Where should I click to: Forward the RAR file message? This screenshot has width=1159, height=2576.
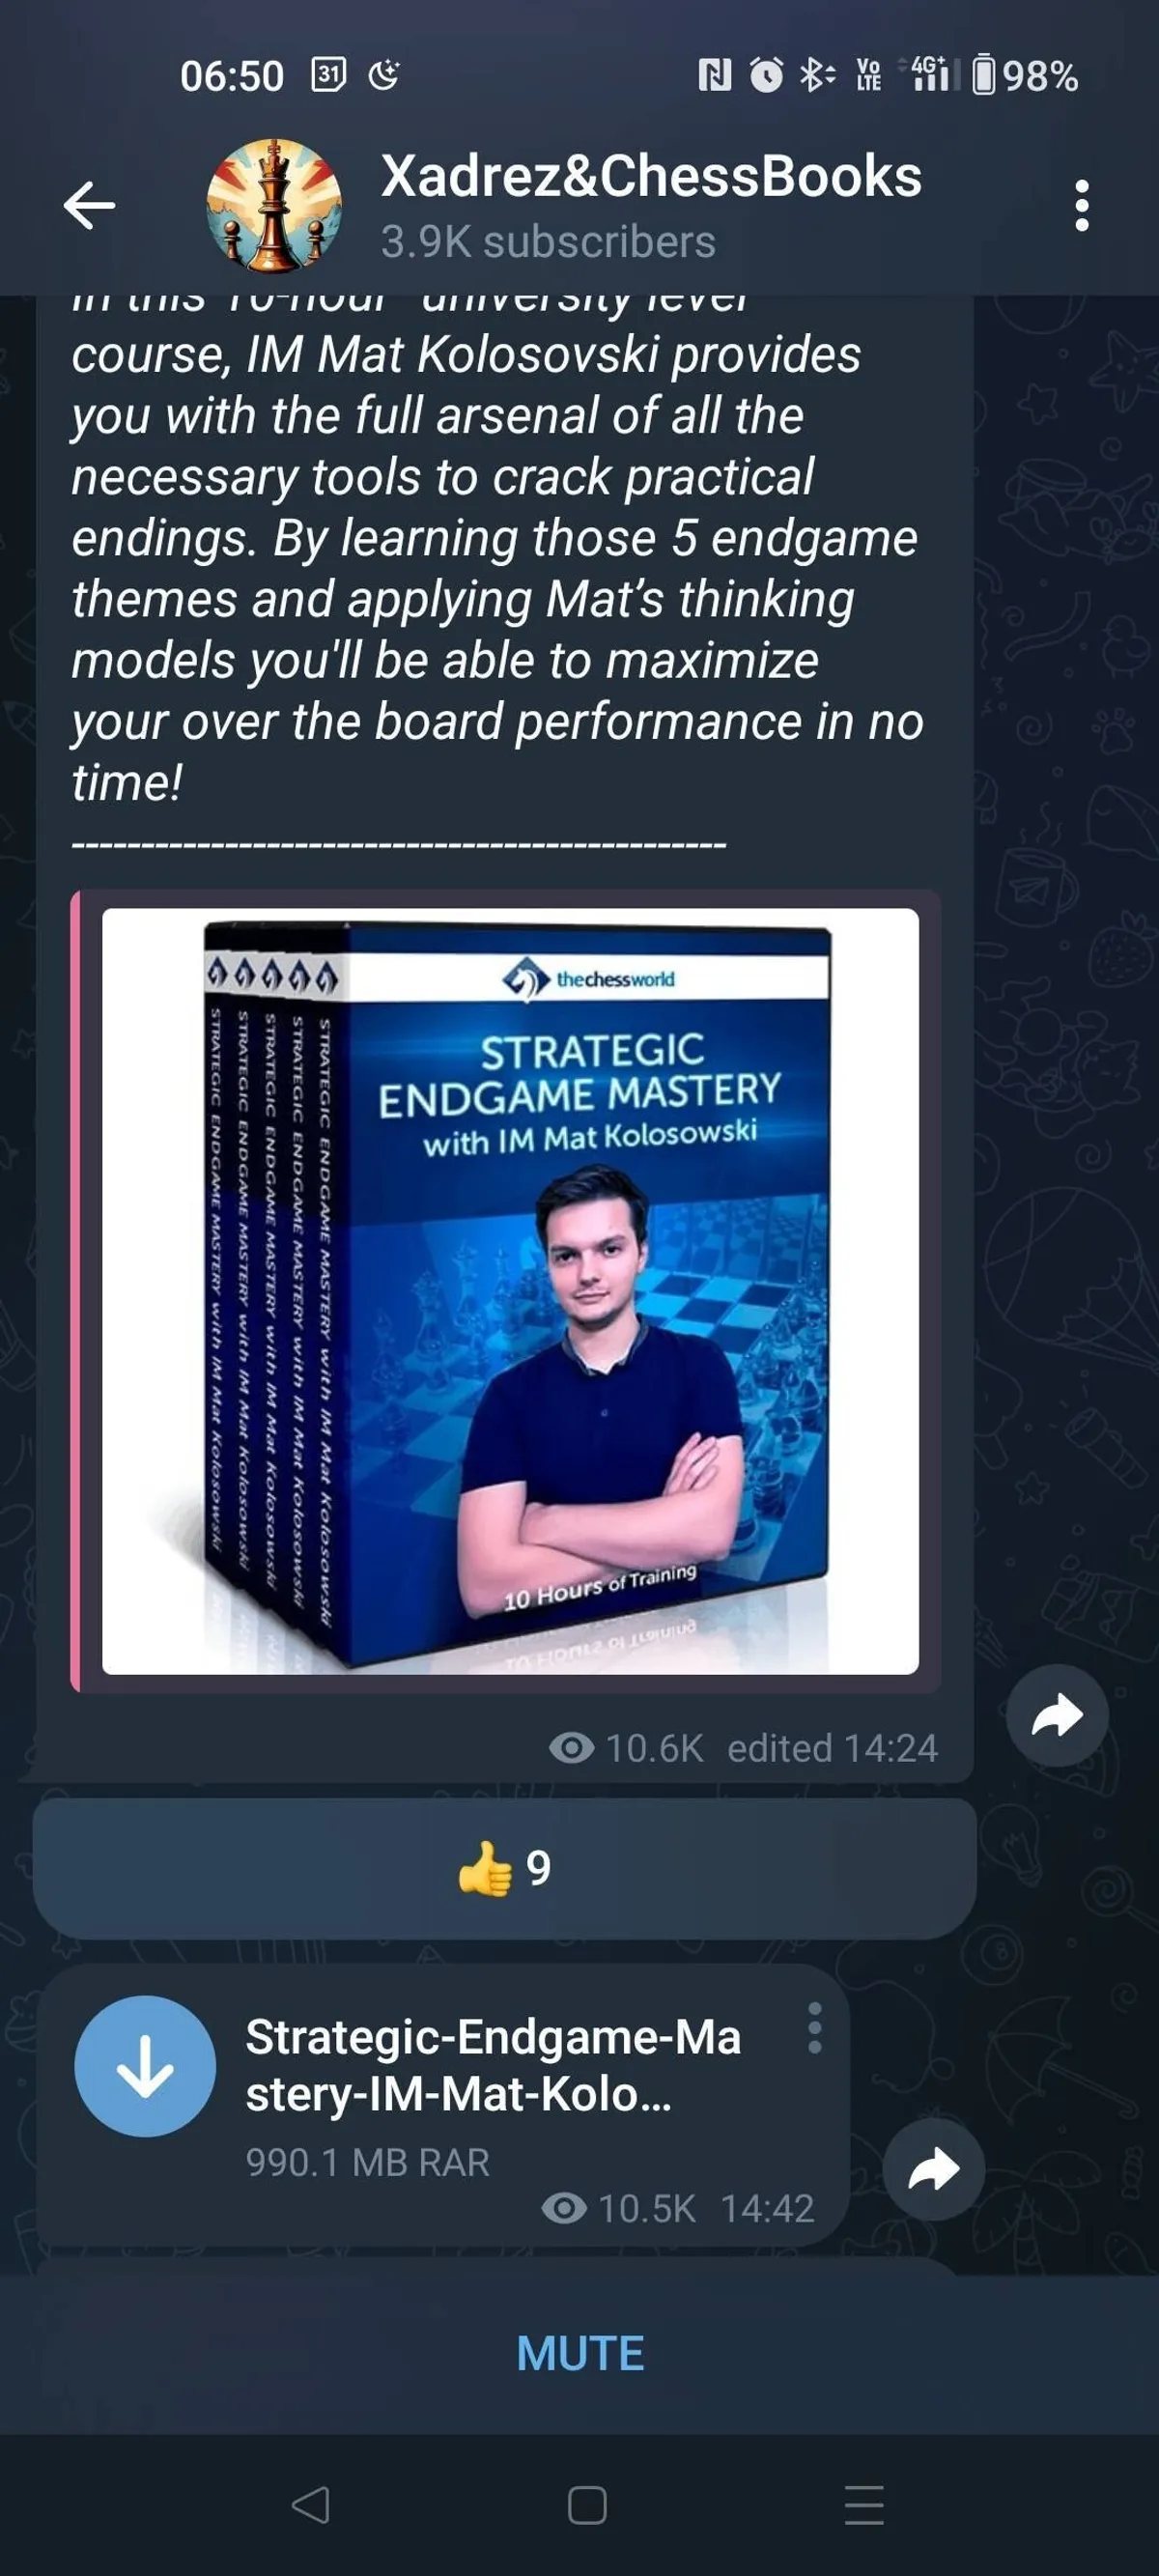click(x=934, y=2169)
